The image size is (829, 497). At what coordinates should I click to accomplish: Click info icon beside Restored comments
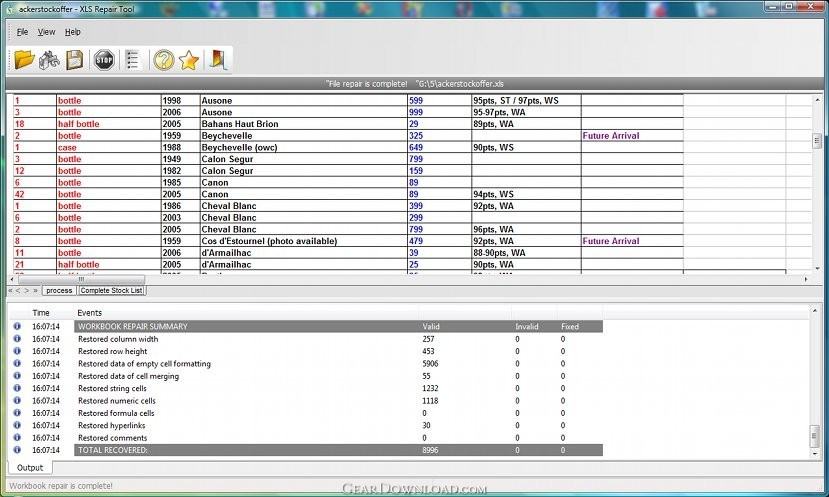point(17,437)
